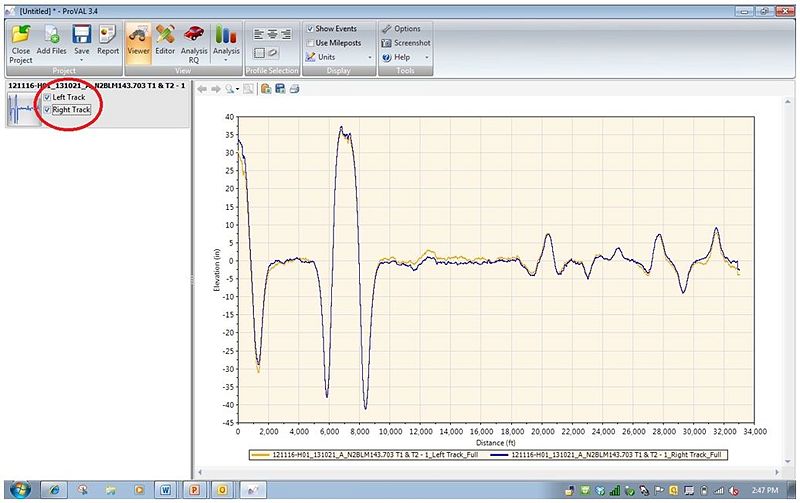Open Outlook from the taskbar
The image size is (800, 503).
coord(222,490)
